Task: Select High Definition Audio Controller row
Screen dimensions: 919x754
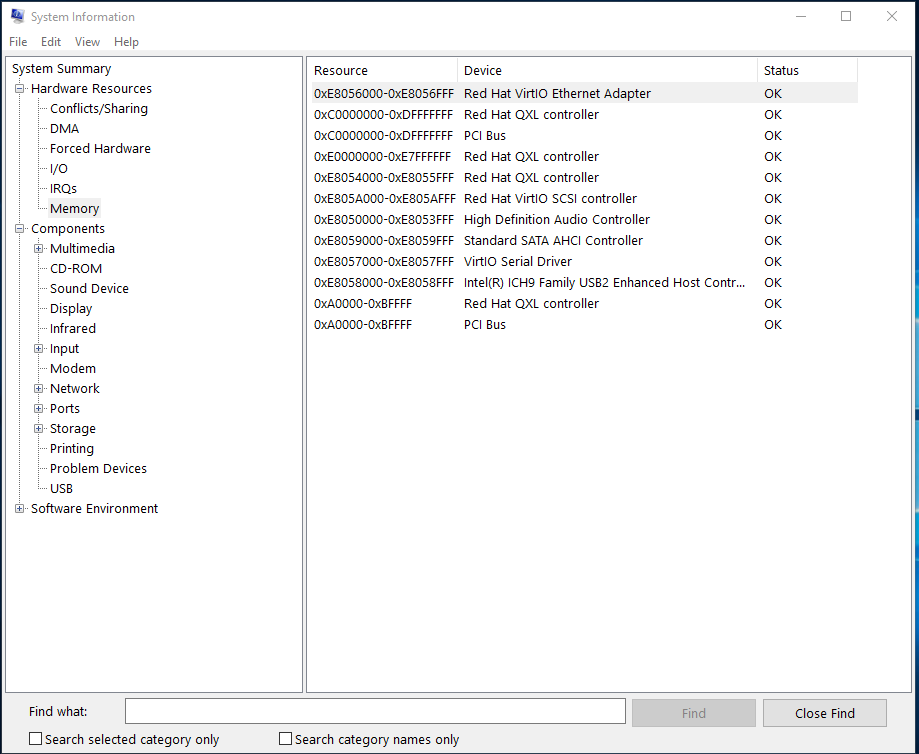Action: click(584, 220)
